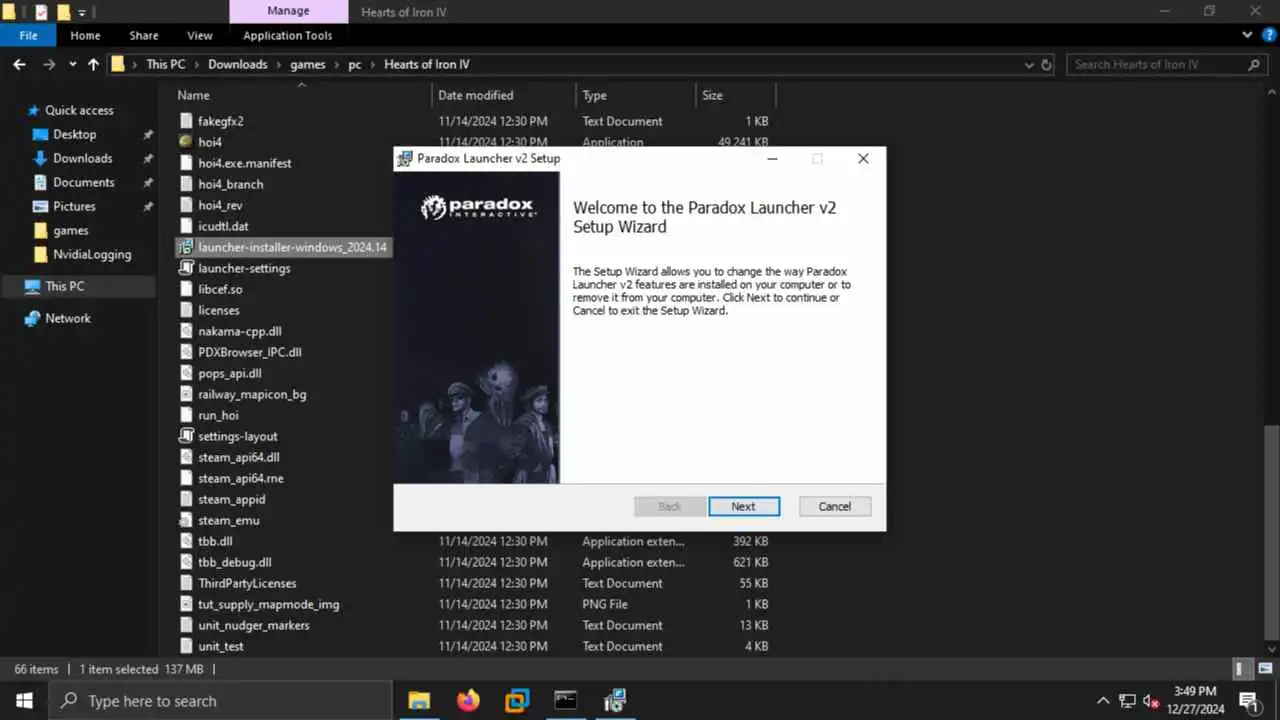Refresh the current folder view
The height and width of the screenshot is (720, 1280).
pos(1047,64)
